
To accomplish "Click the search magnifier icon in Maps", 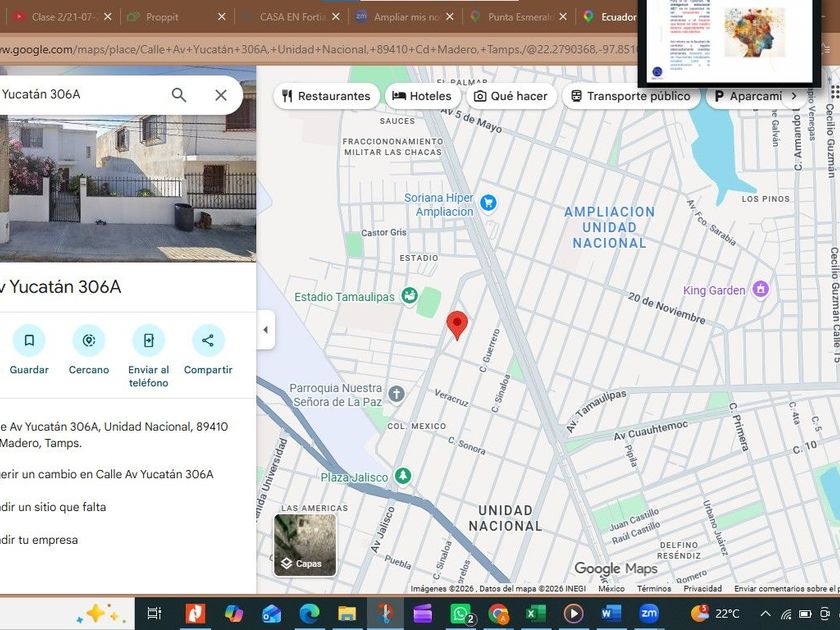I will (x=179, y=95).
